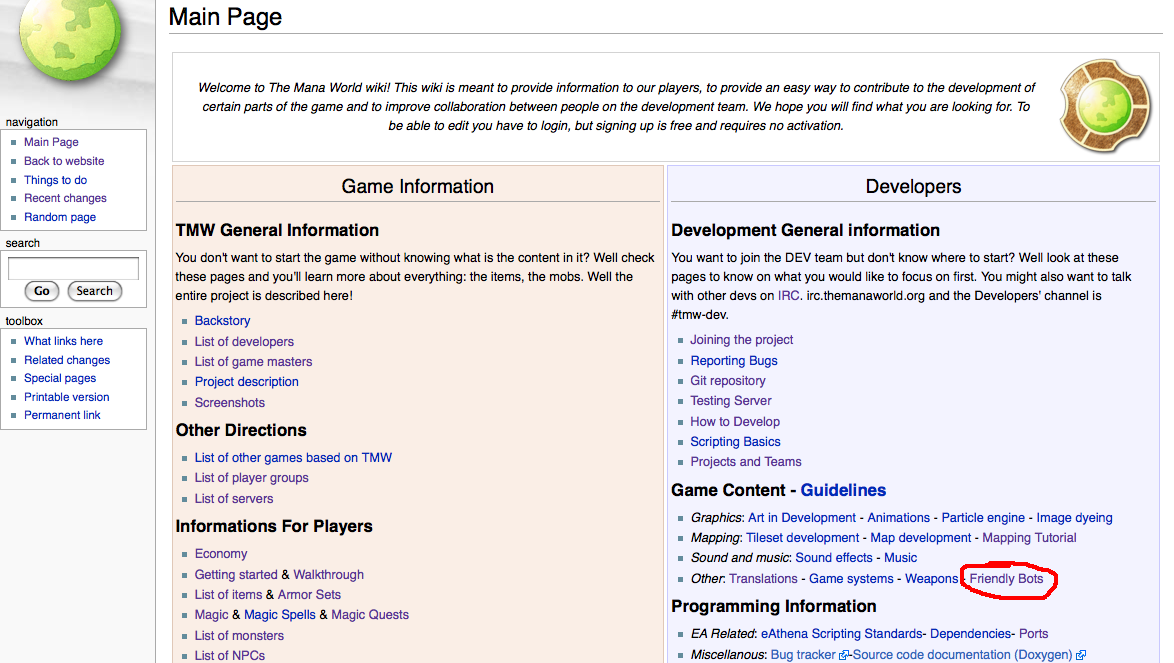The width and height of the screenshot is (1174, 663).
Task: Click the Go button
Action: pos(42,291)
